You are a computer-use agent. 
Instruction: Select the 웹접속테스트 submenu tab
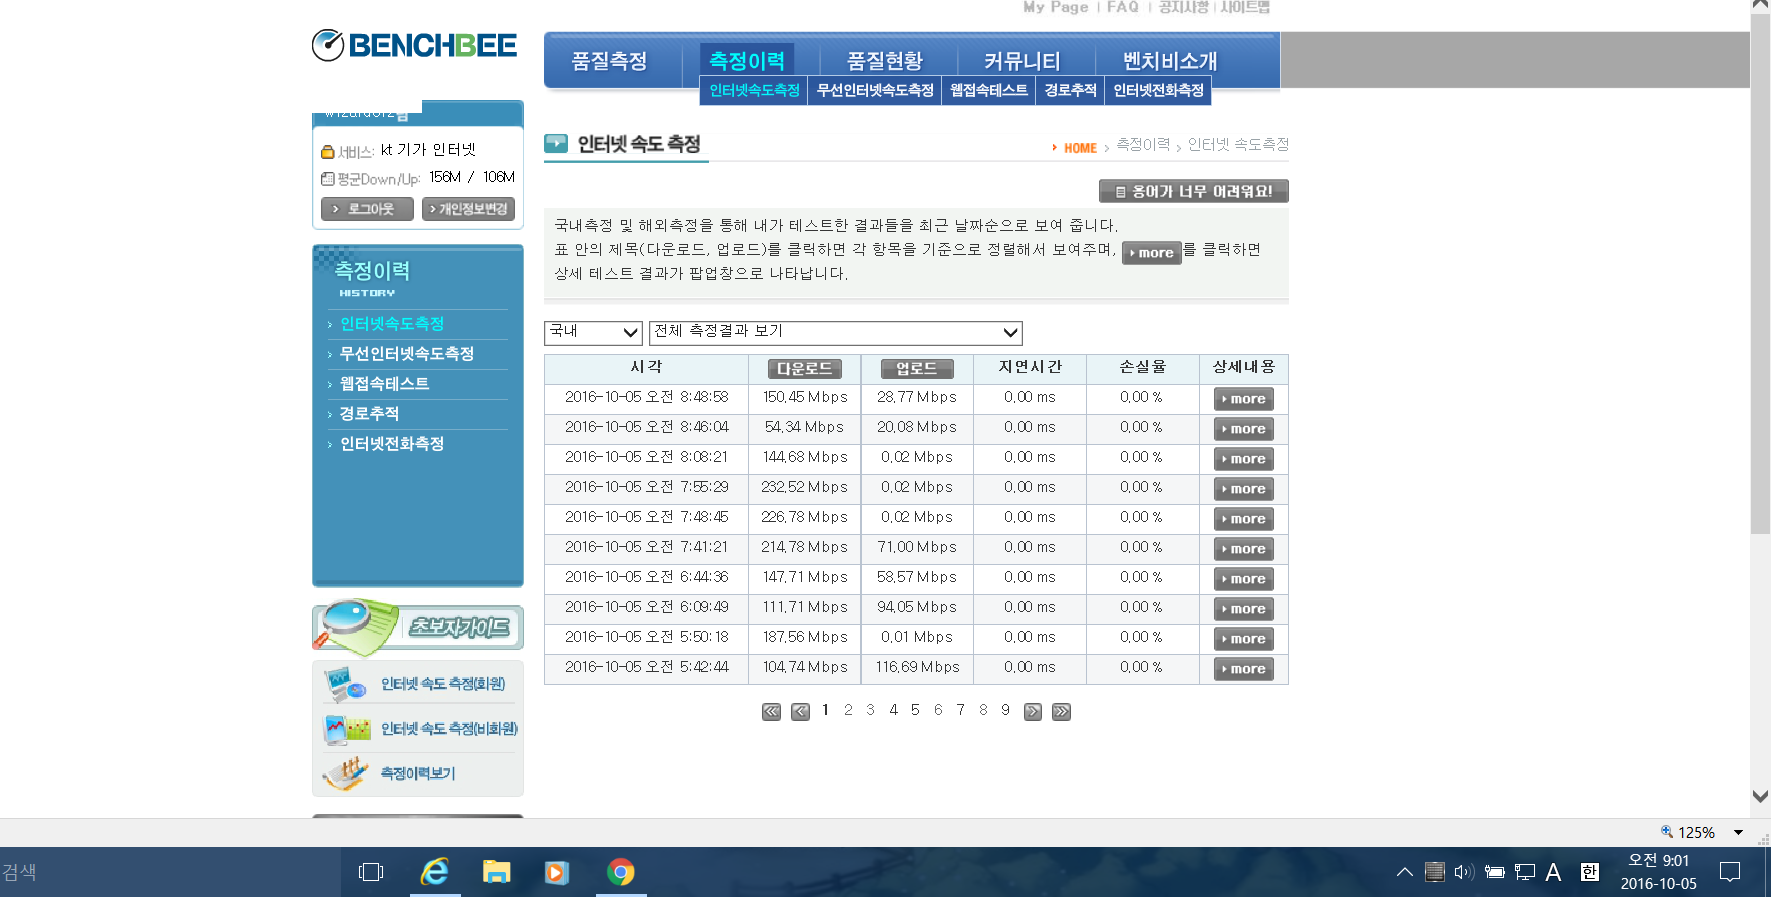pyautogui.click(x=989, y=90)
